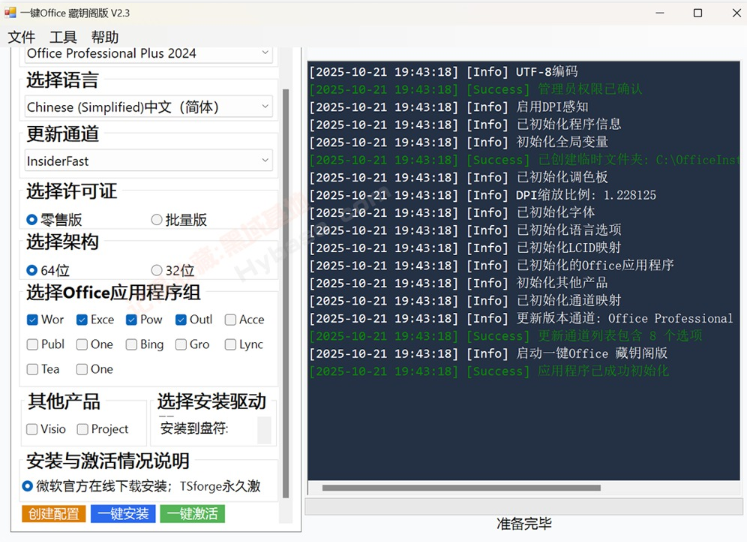Uncheck the Exce application checkbox
The height and width of the screenshot is (542, 747).
82,320
